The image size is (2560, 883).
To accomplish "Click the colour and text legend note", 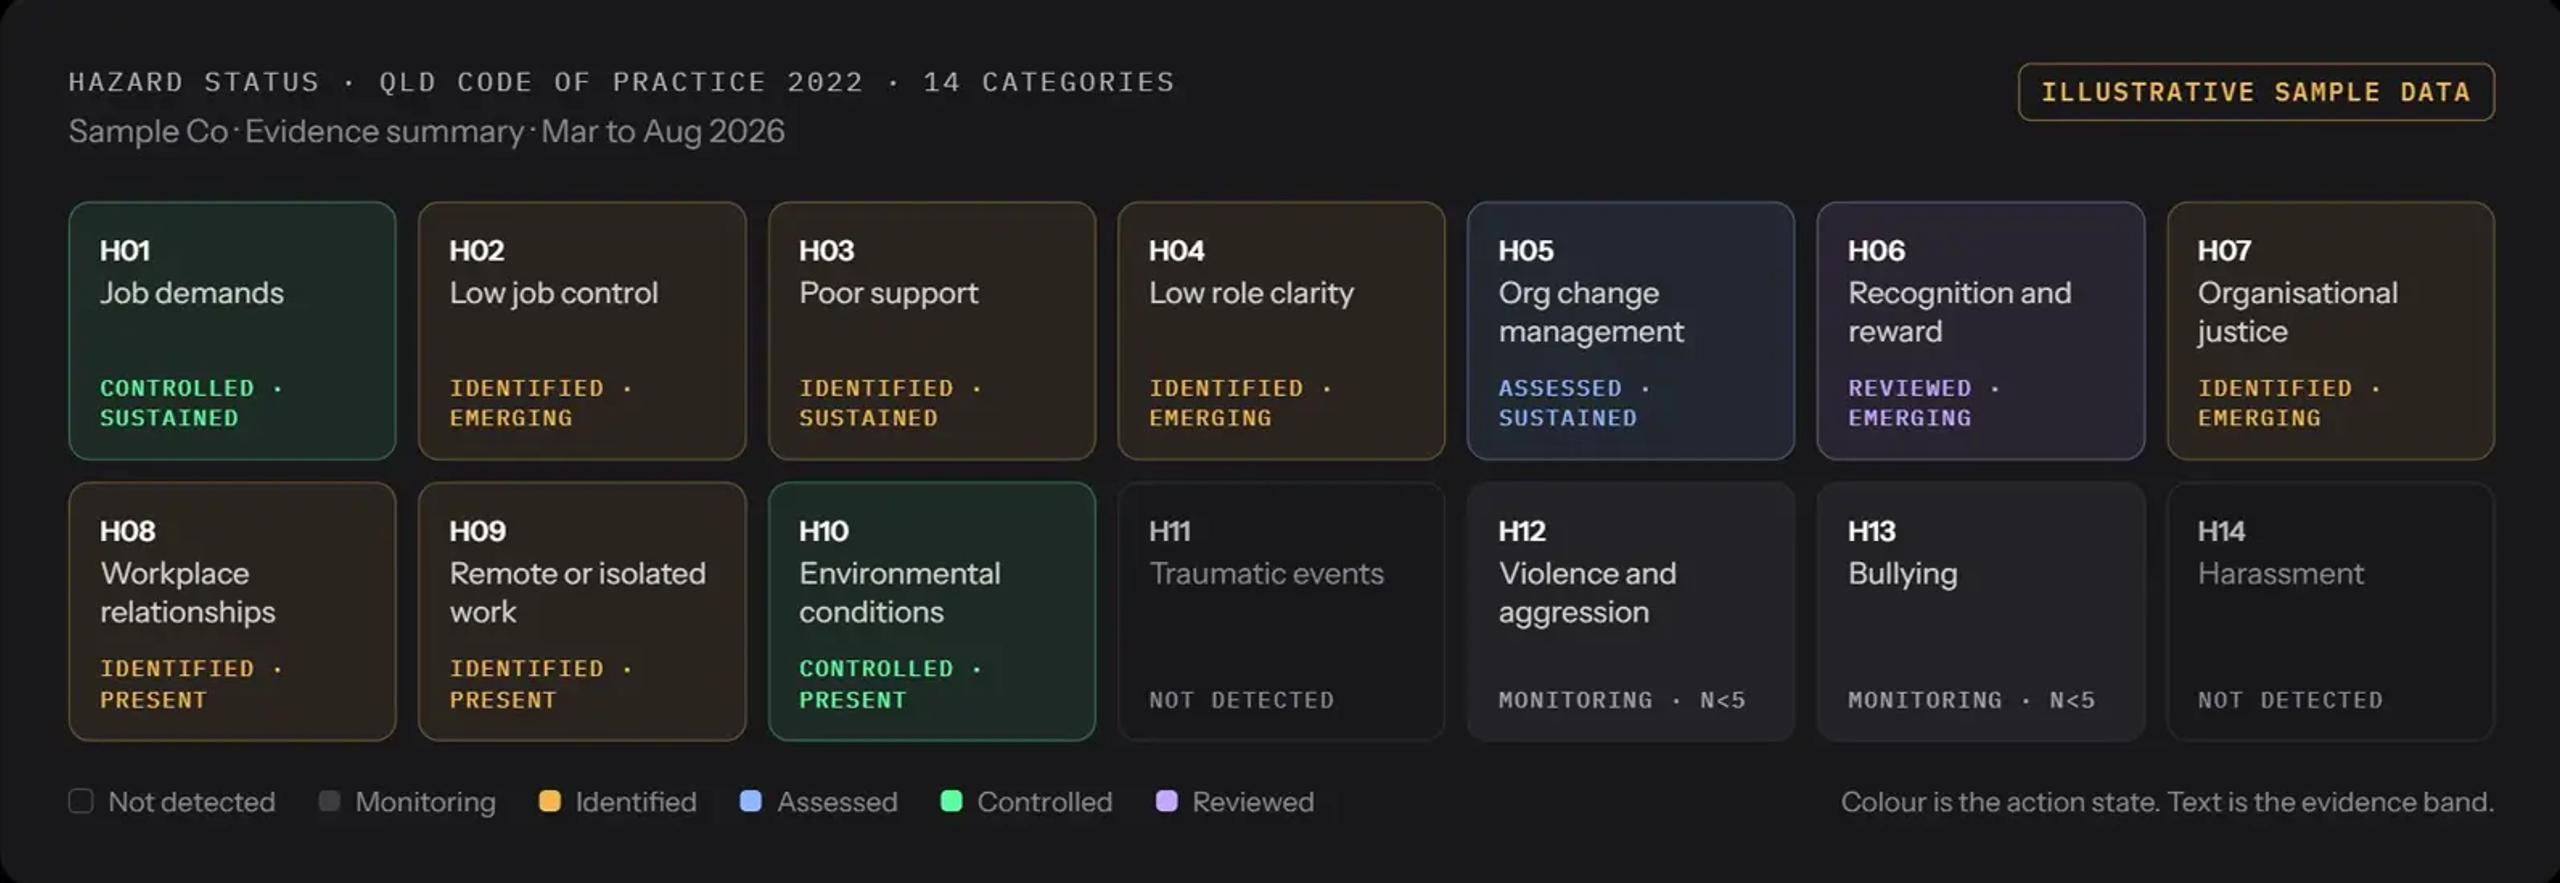I will tap(2168, 802).
